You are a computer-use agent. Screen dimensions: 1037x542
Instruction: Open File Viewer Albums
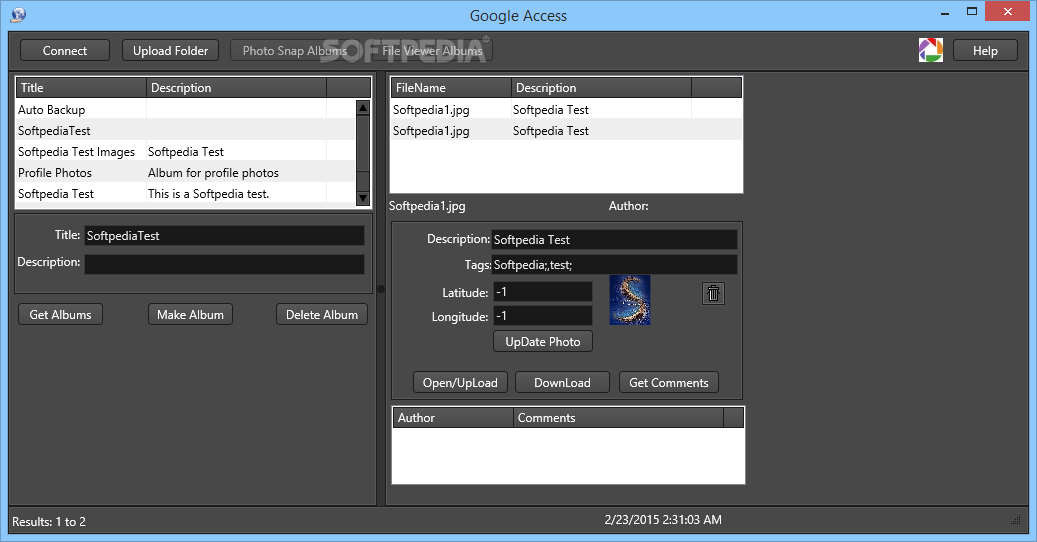point(433,51)
